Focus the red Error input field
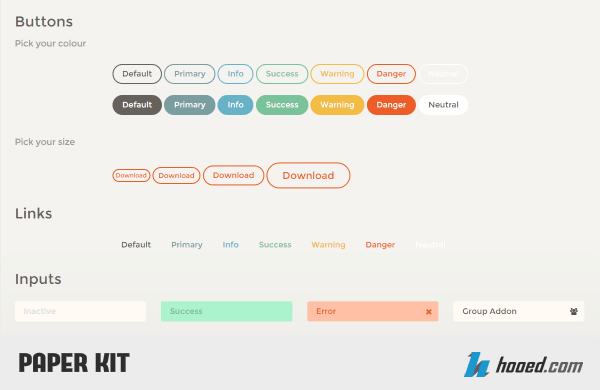The height and width of the screenshot is (390, 600). [x=373, y=311]
